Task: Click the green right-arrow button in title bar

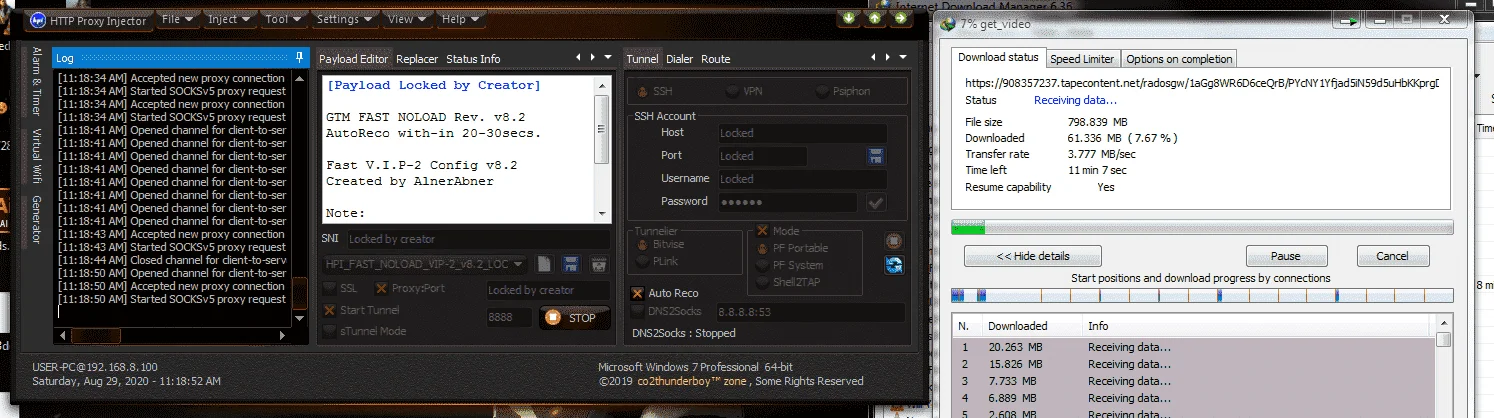Action: (x=899, y=18)
